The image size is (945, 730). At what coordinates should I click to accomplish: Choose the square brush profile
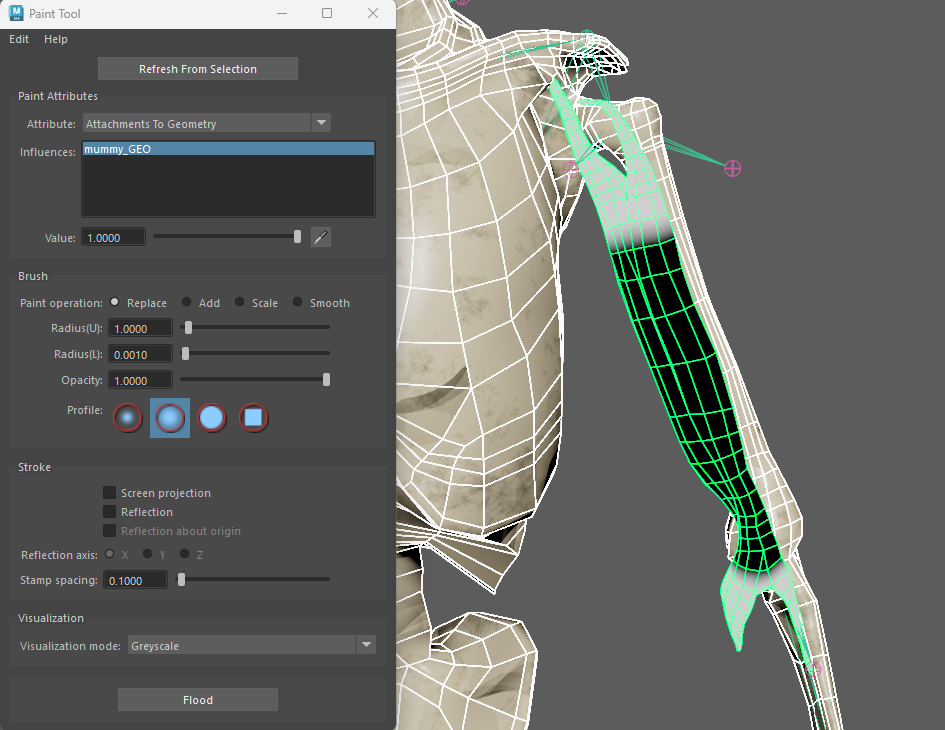[x=253, y=417]
